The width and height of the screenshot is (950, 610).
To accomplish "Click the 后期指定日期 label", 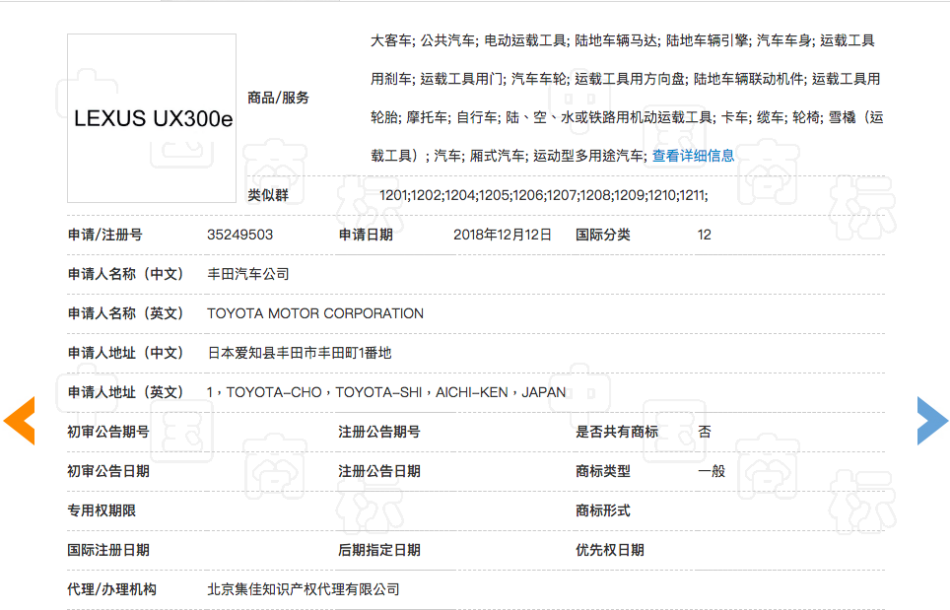I will (x=379, y=550).
